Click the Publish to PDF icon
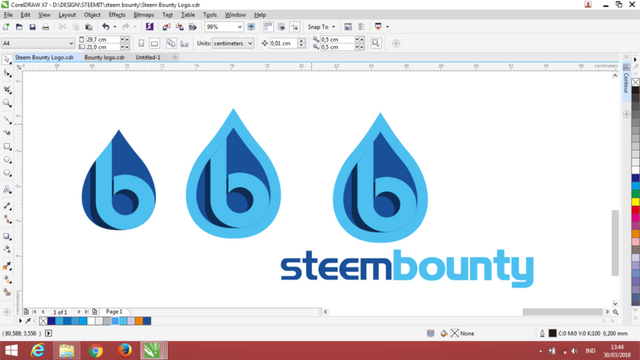Screen dimensions: 640x360 tap(193, 27)
